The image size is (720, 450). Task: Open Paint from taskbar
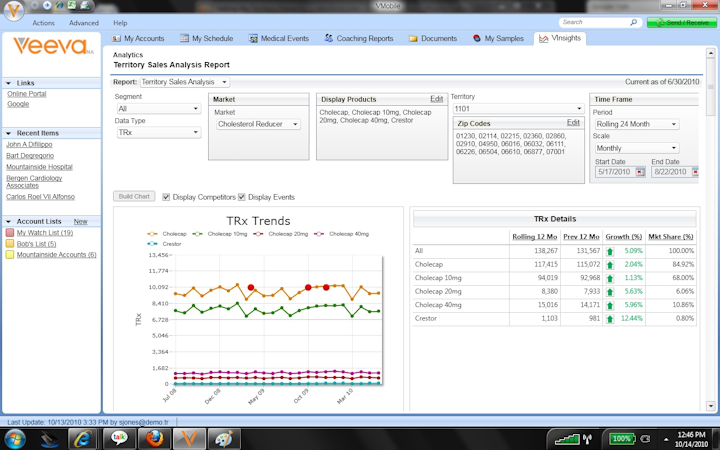[x=224, y=439]
